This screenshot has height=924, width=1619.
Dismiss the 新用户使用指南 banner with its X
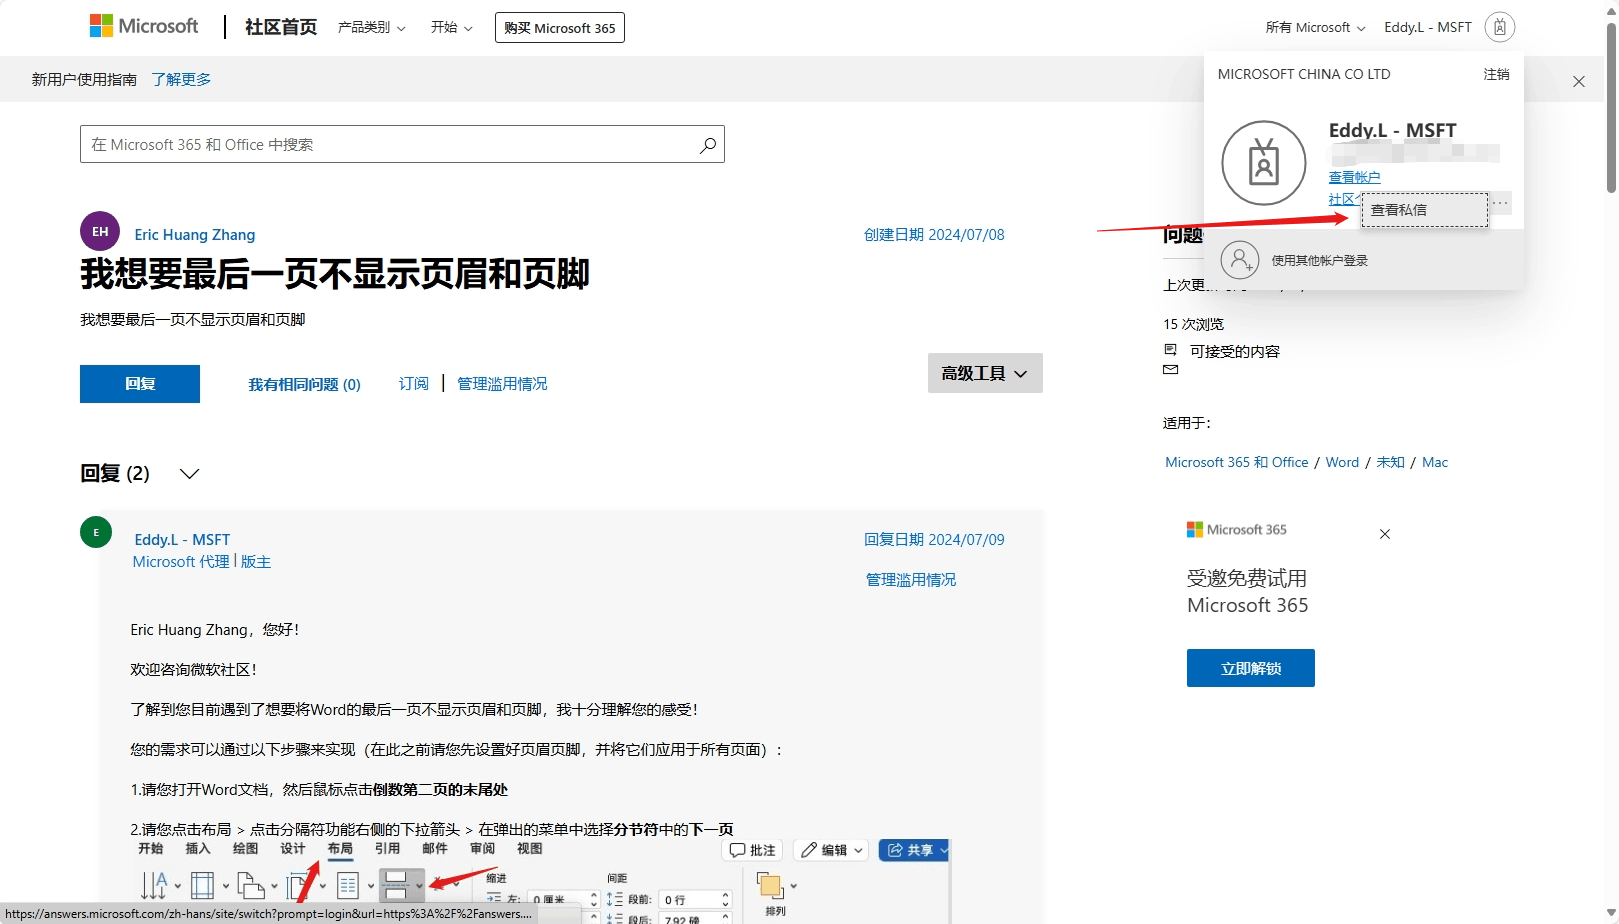point(1579,81)
